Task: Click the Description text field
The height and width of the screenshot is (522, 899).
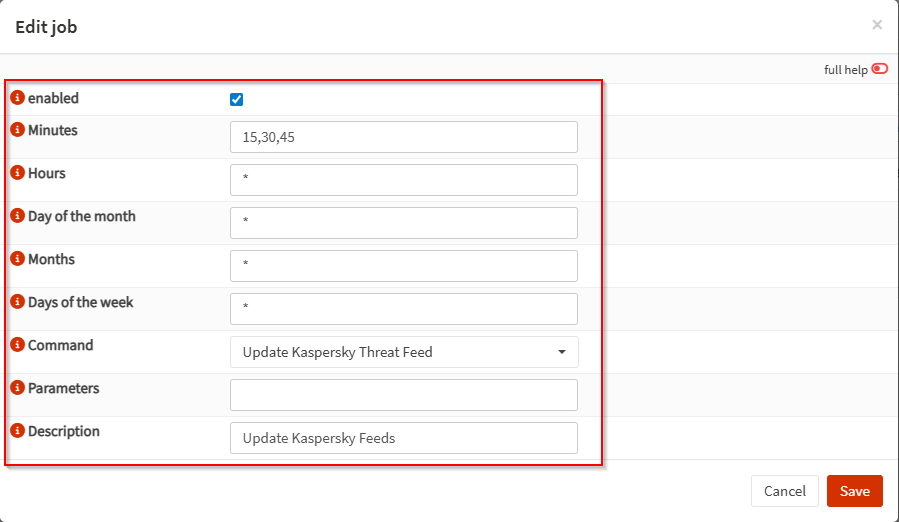Action: [404, 438]
